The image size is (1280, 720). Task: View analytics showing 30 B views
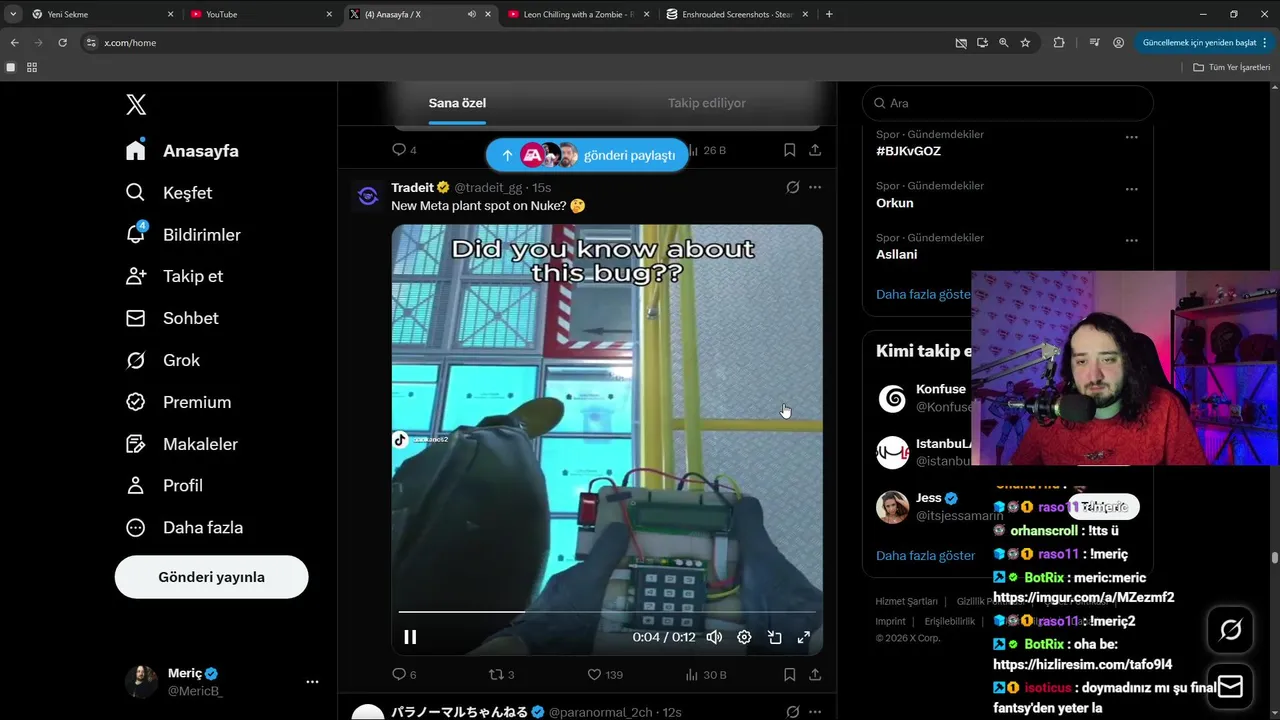(704, 675)
